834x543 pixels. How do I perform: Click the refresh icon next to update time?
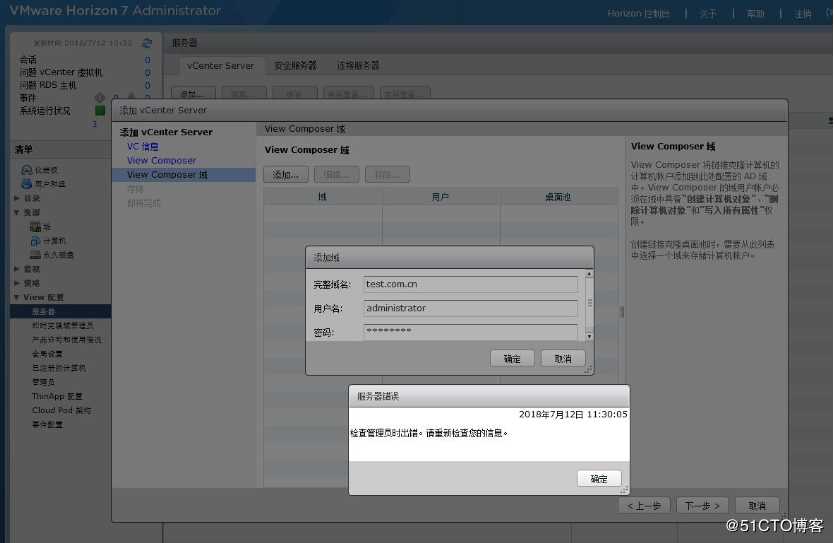(x=147, y=43)
